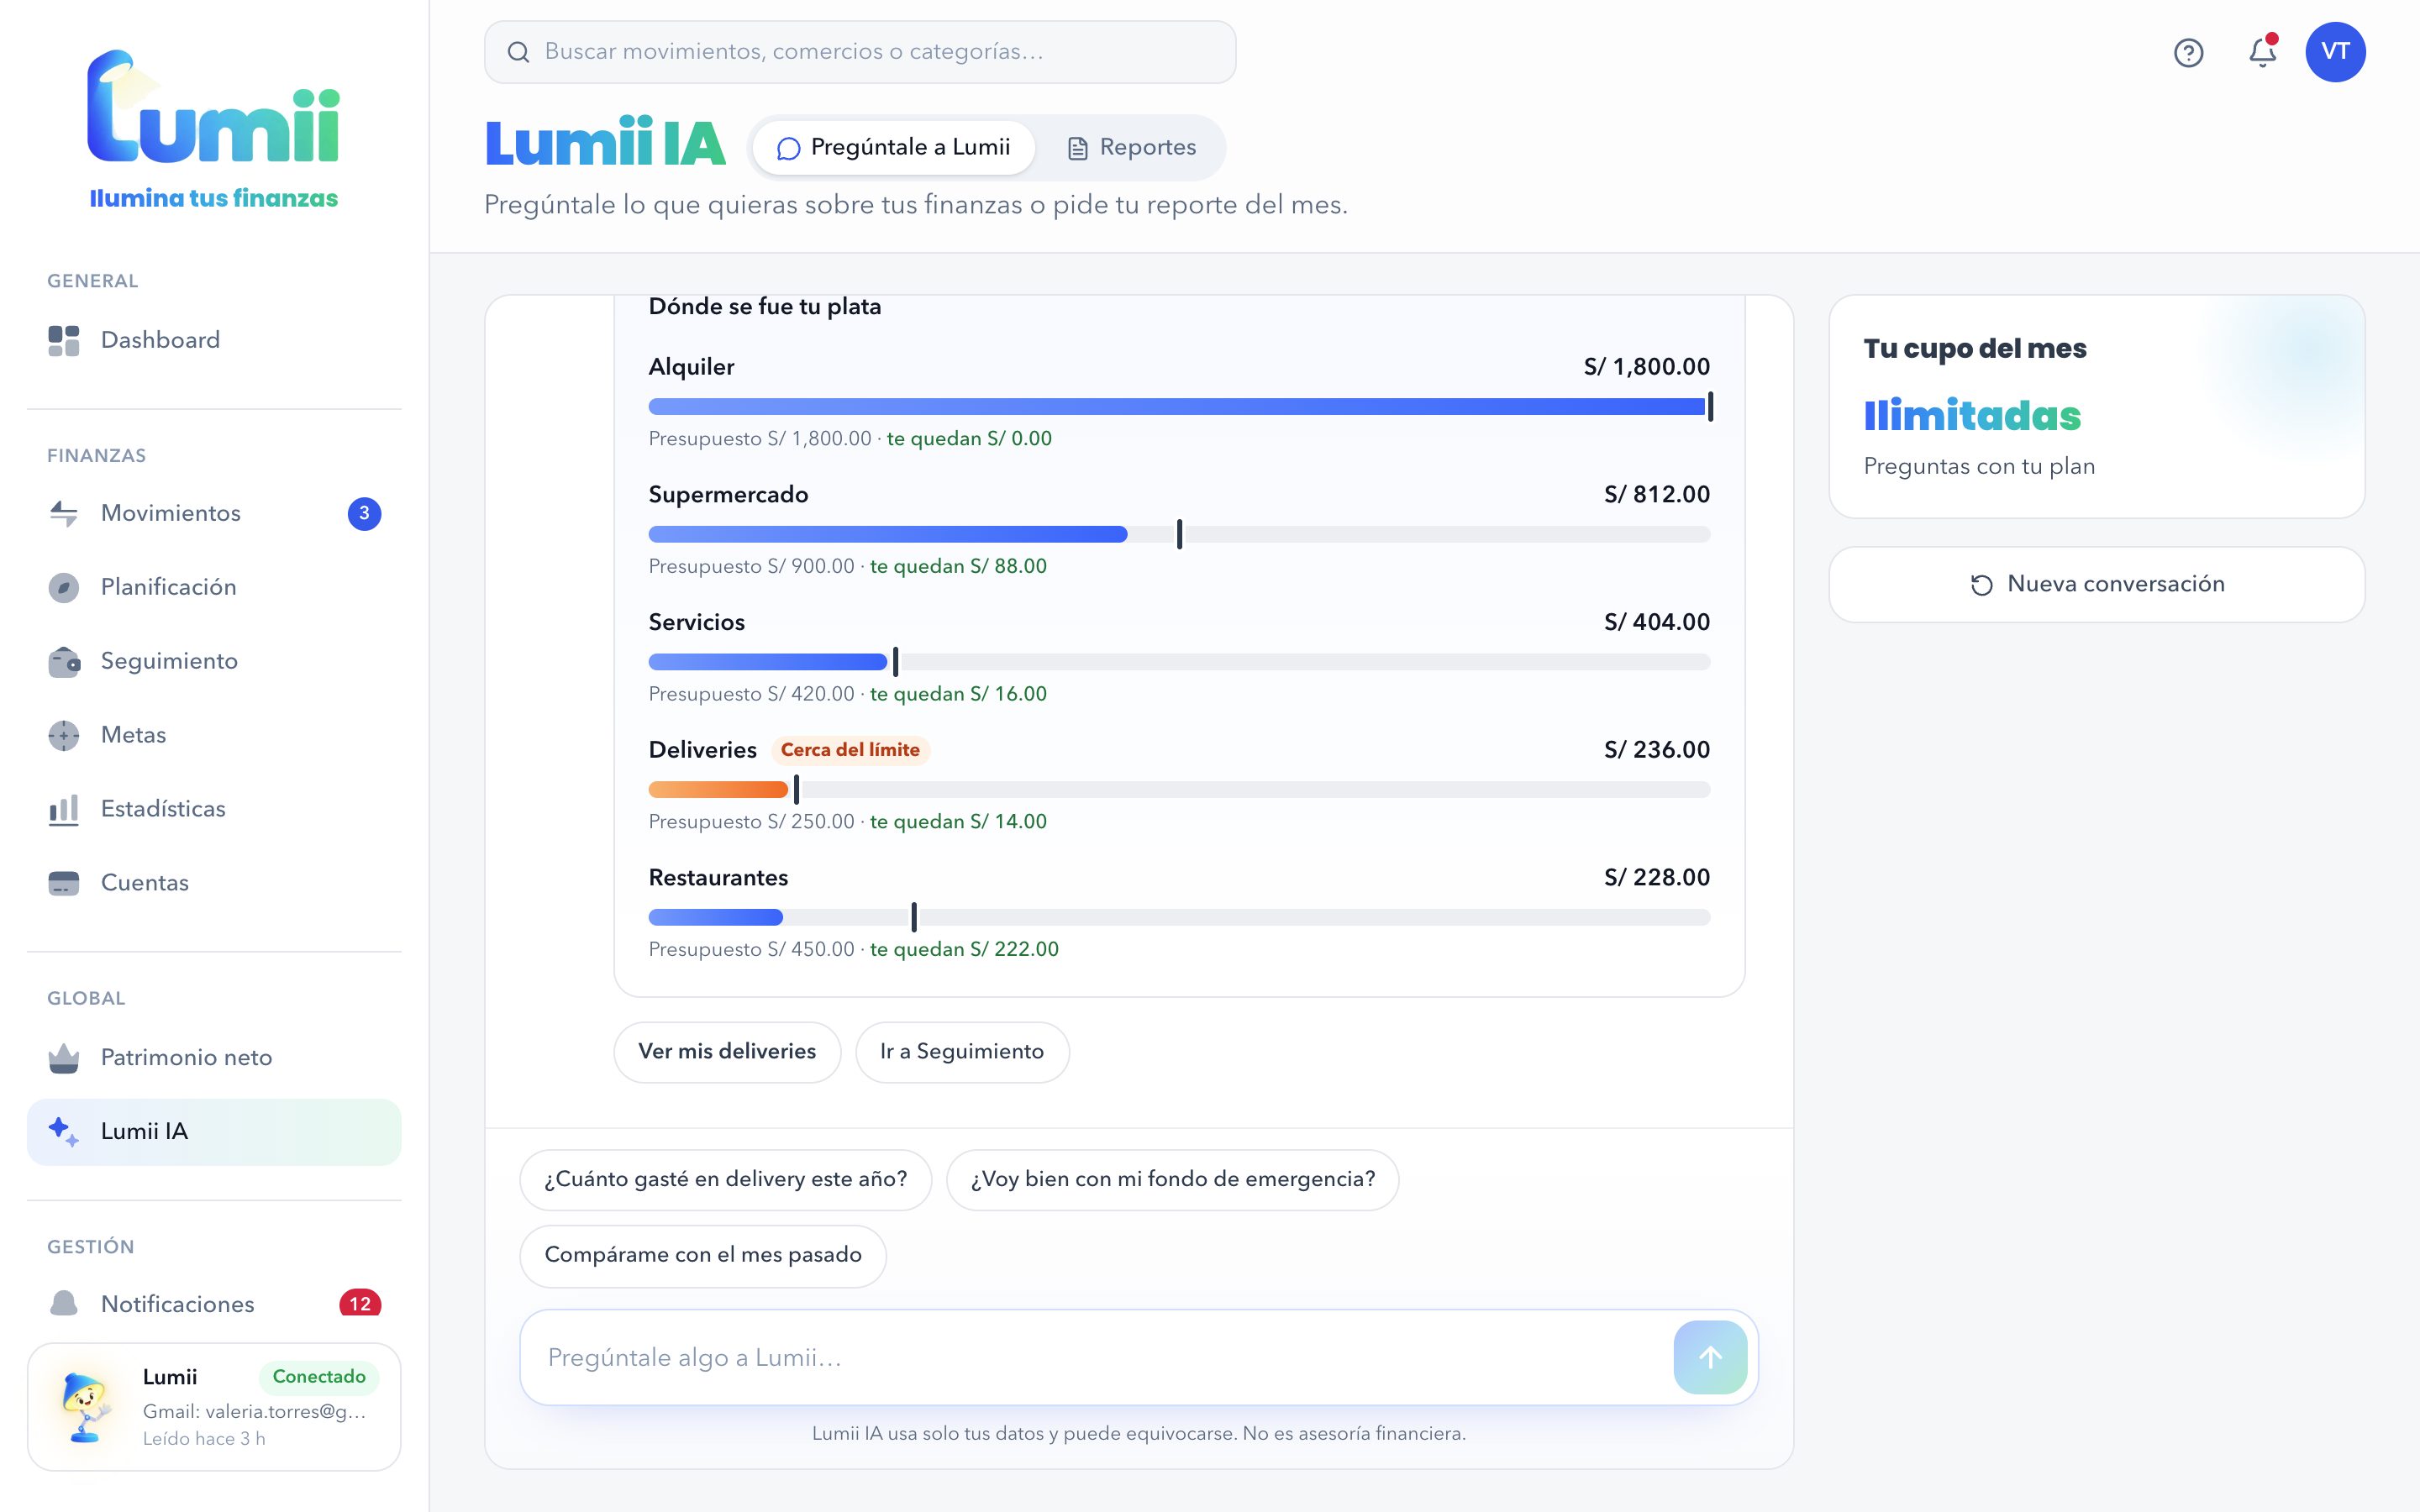Click the Ir a Seguimiento button
2420x1512 pixels.
[962, 1052]
